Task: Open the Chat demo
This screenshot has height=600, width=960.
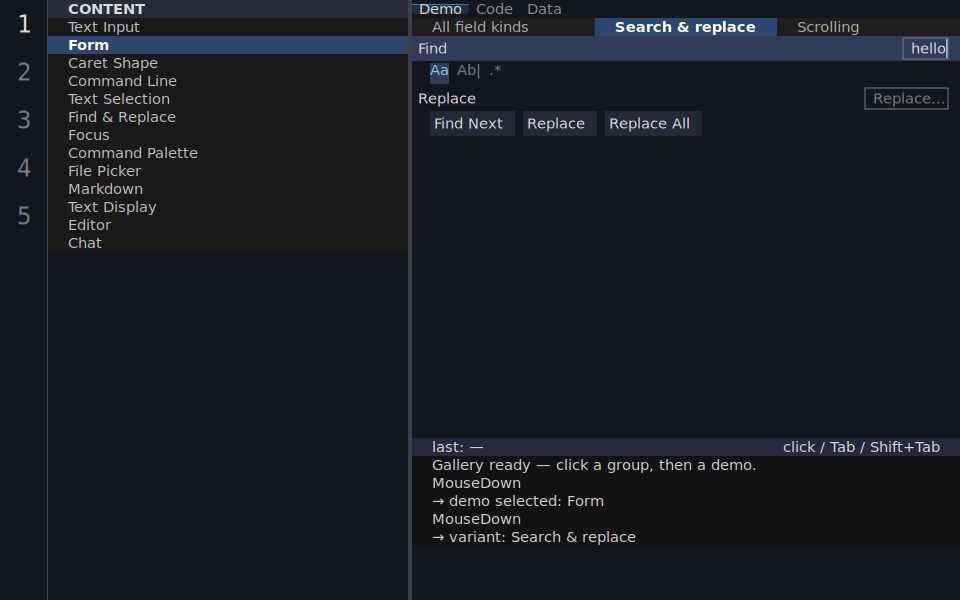Action: tap(228, 243)
